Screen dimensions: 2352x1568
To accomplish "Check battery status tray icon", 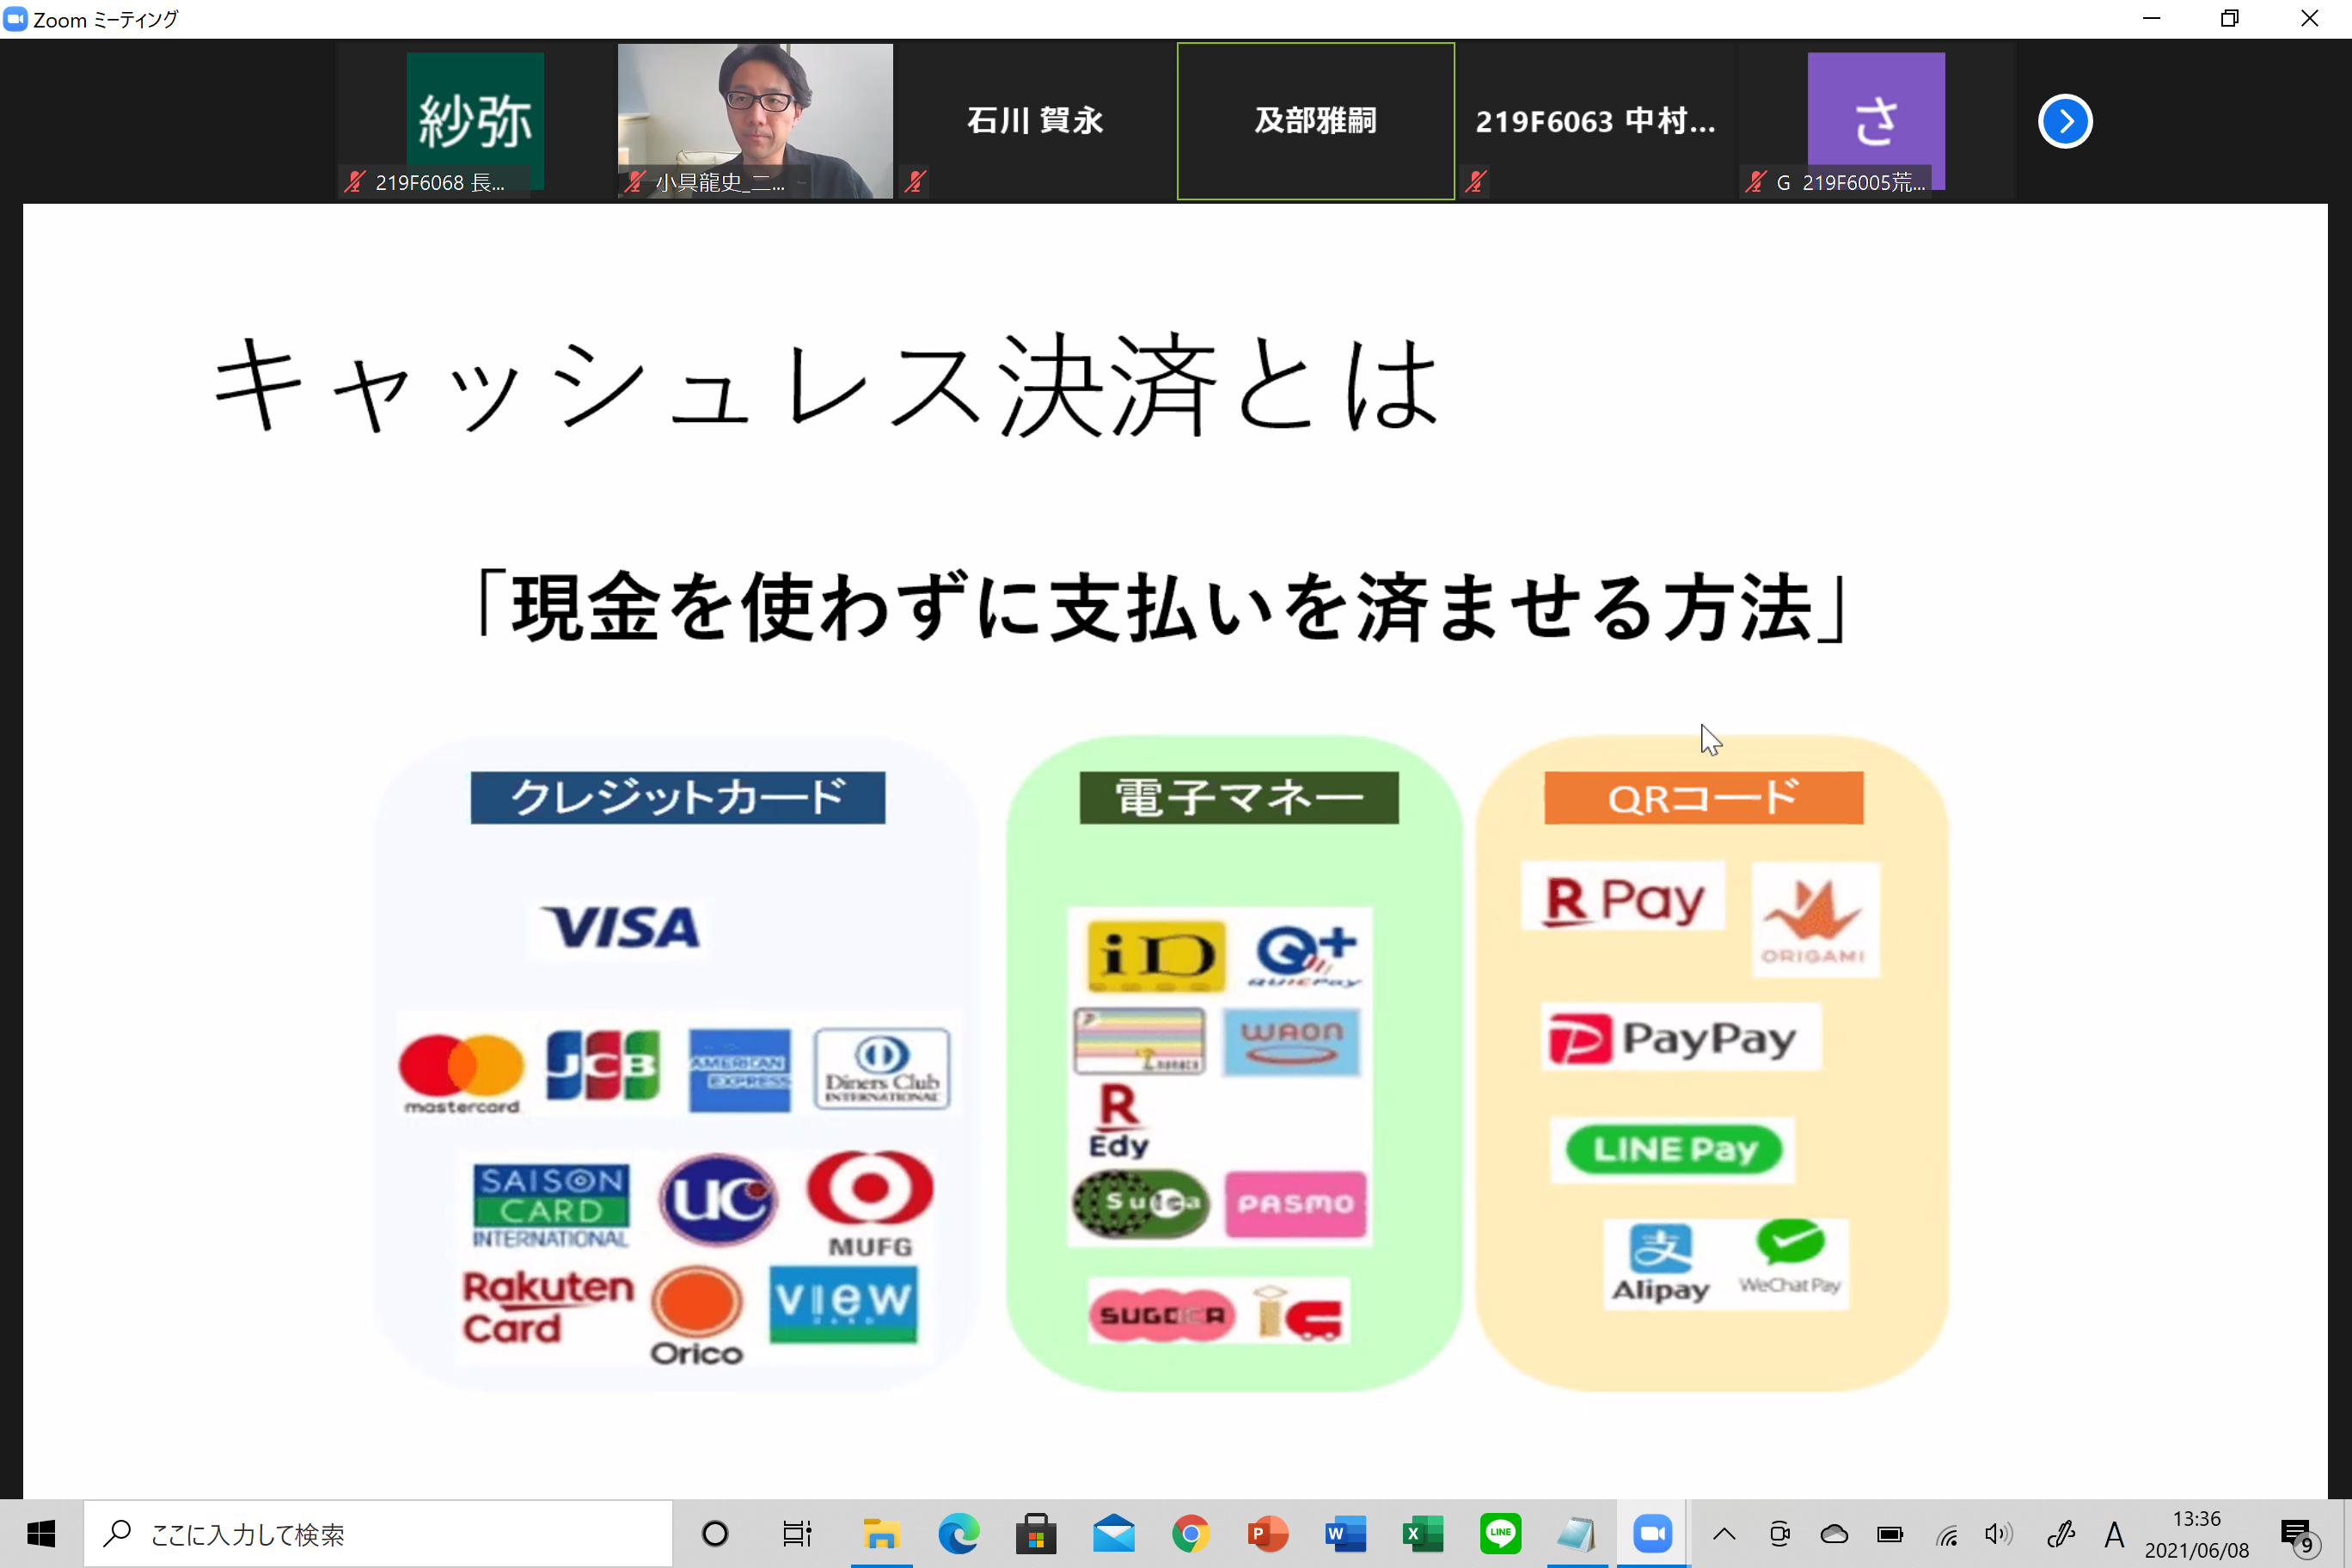I will (x=1890, y=1534).
